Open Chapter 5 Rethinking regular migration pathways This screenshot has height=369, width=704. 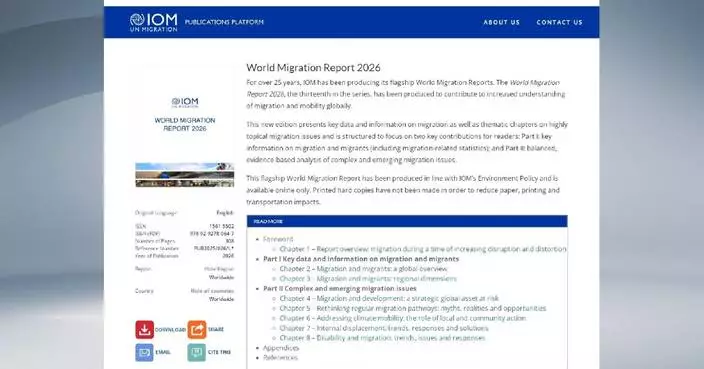(413, 308)
